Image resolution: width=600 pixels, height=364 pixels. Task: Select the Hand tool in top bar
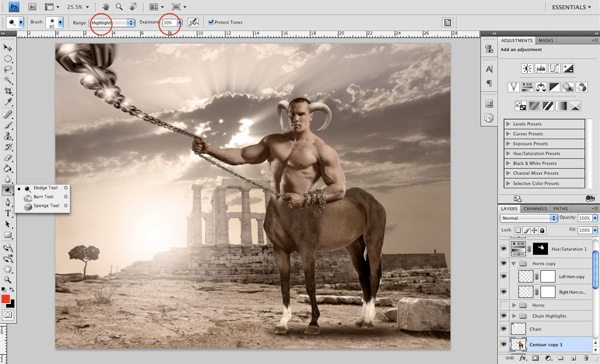coord(106,7)
